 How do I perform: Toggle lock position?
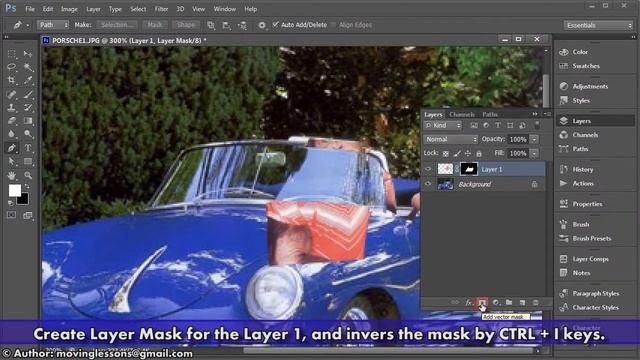tap(468, 153)
